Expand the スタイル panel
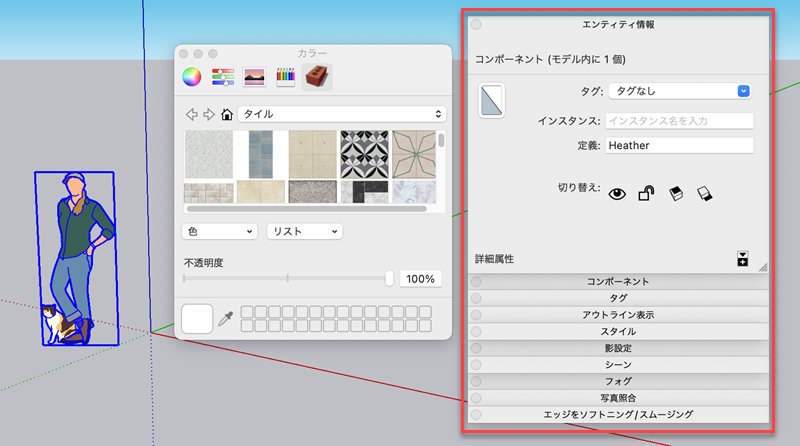Viewport: 800px width, 446px height. (x=617, y=331)
